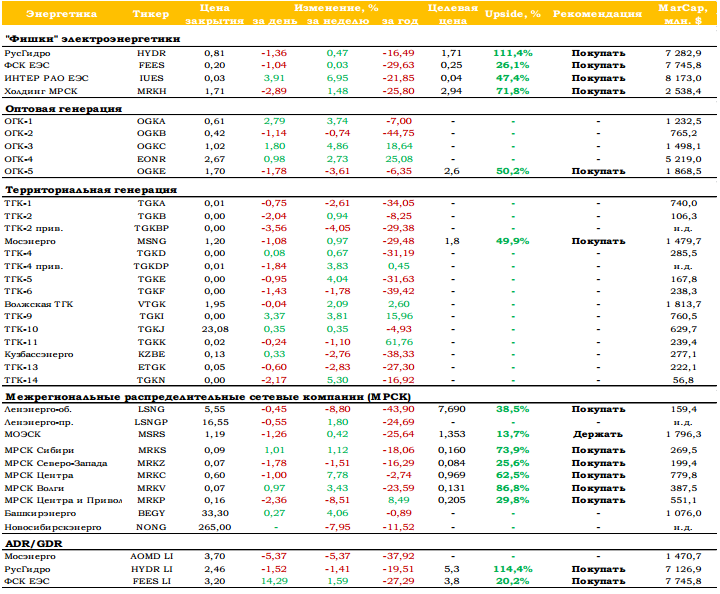Click the ticker 'TGKBP'
720x594 pixels.
click(151, 228)
